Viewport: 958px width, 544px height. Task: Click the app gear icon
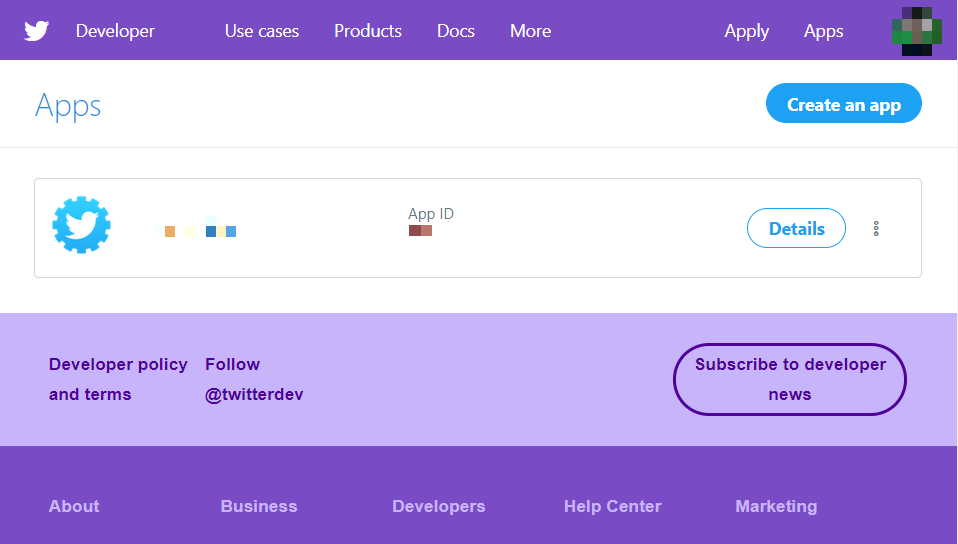[x=81, y=226]
